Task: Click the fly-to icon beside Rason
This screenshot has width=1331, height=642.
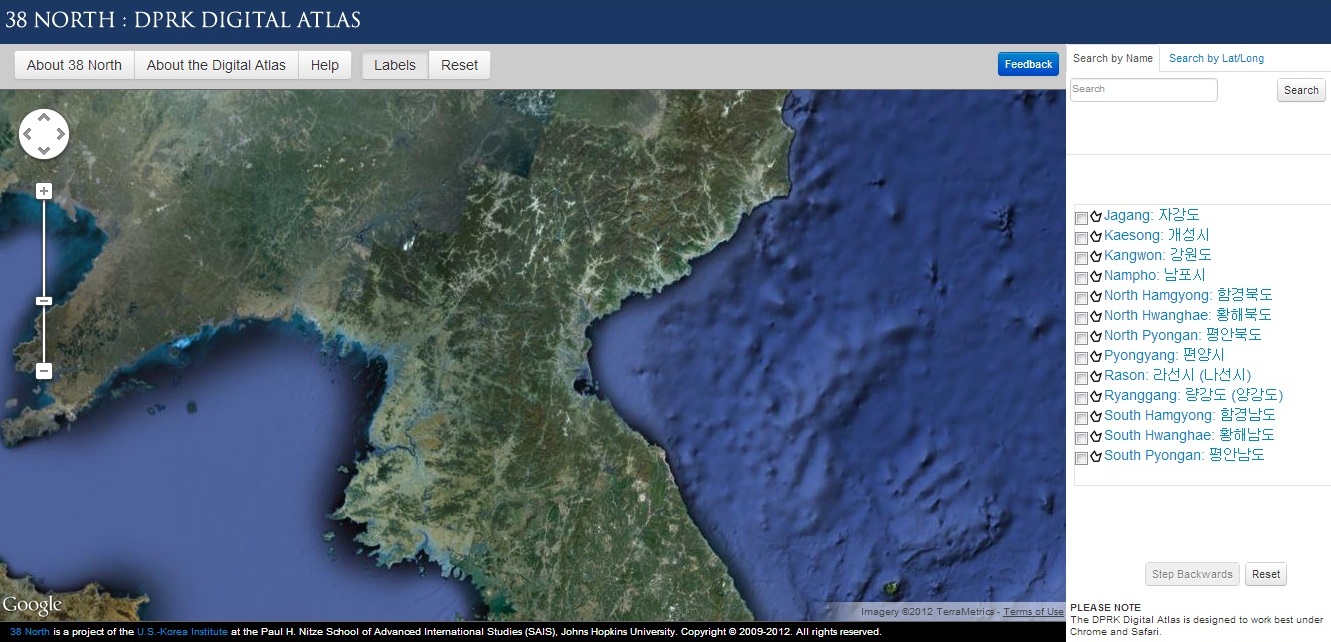Action: [x=1095, y=377]
